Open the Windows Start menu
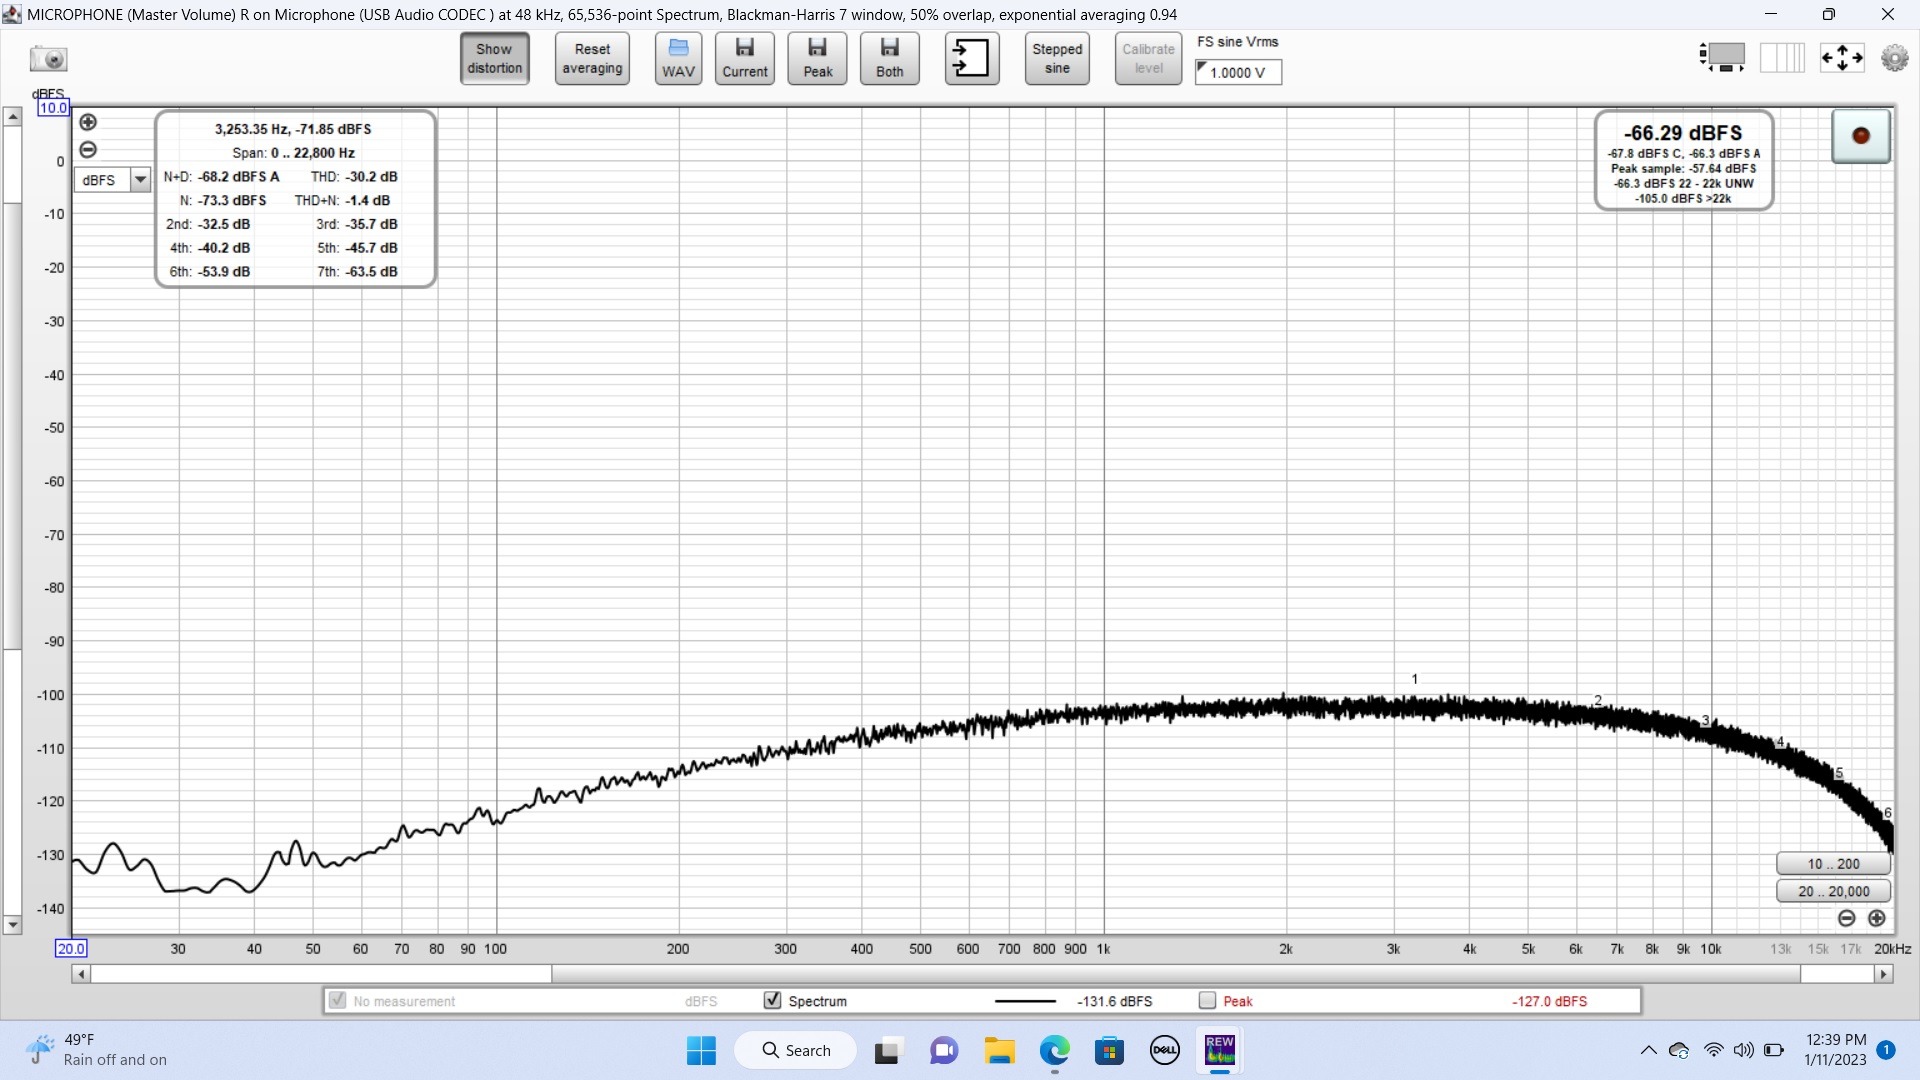This screenshot has height=1080, width=1920. coord(701,1050)
